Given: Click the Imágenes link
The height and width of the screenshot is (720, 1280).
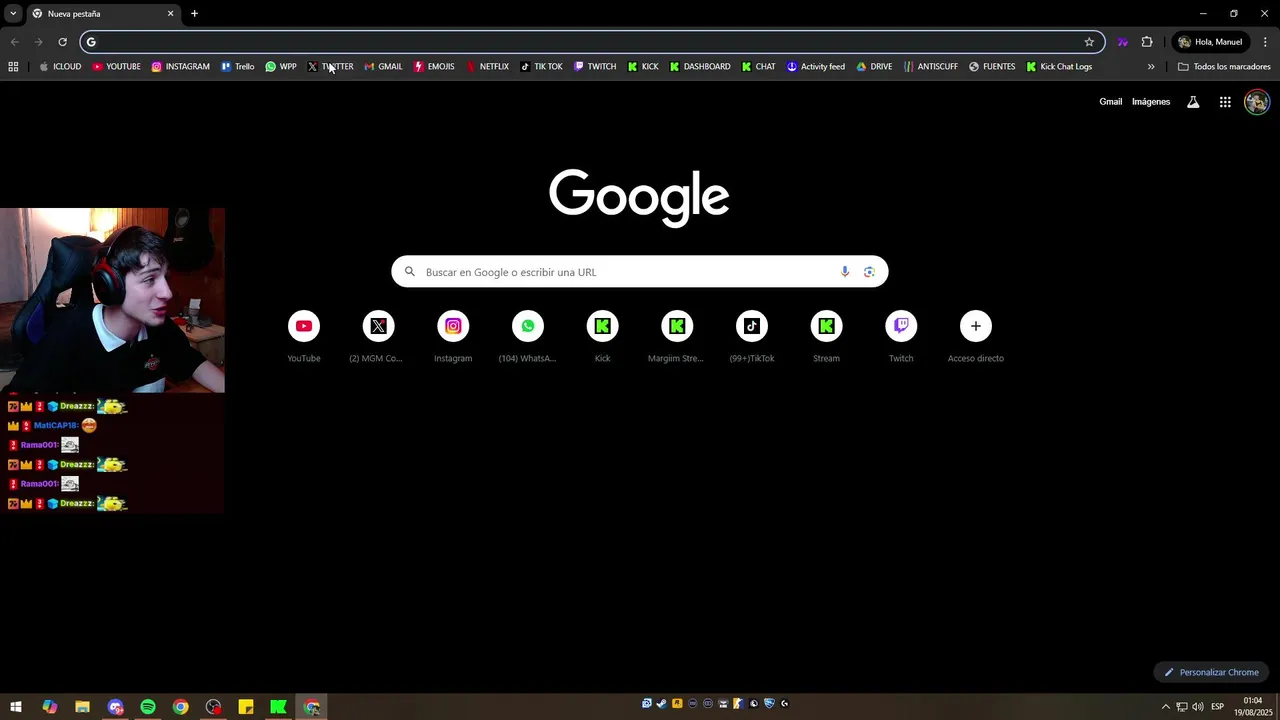Looking at the screenshot, I should (x=1151, y=102).
